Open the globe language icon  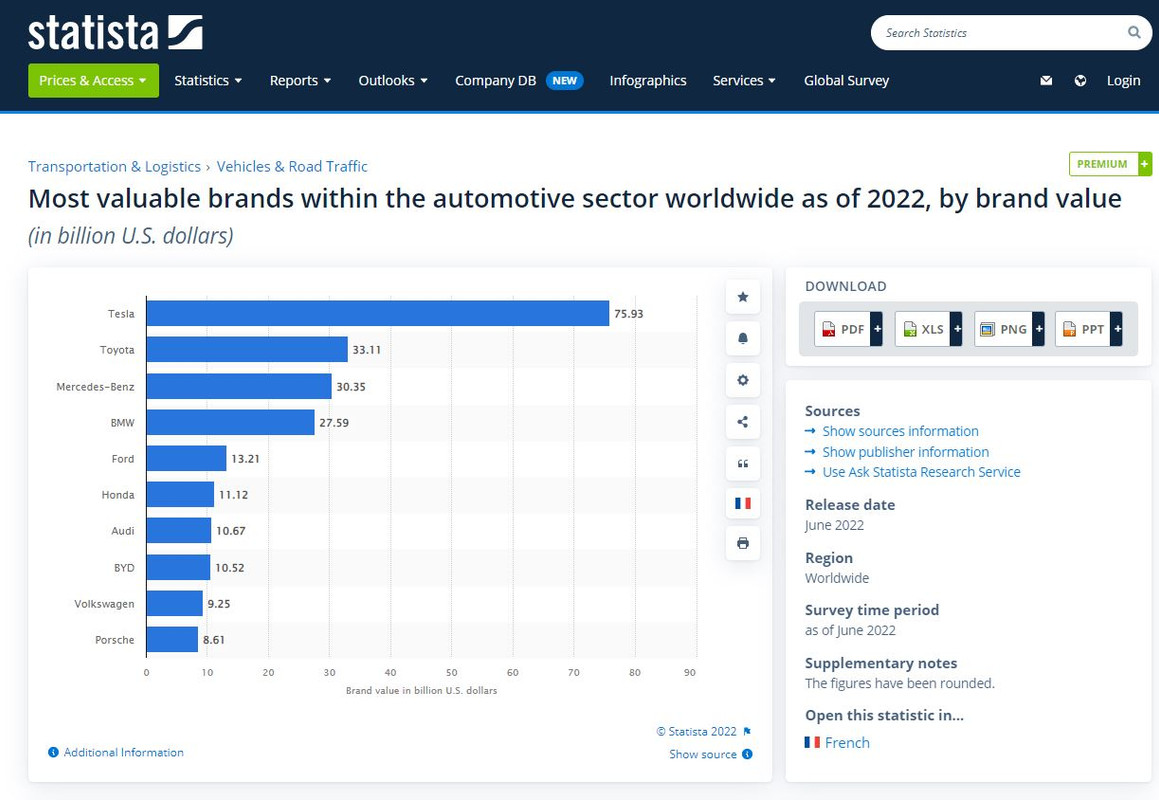pyautogui.click(x=1080, y=81)
